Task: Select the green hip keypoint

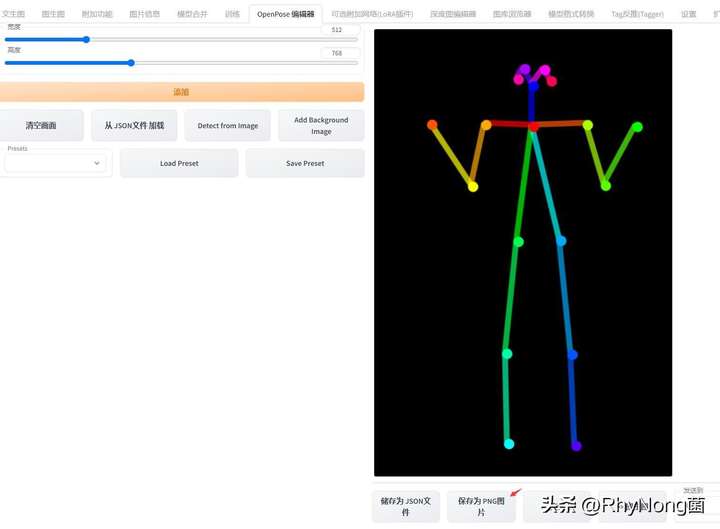Action: coord(518,242)
